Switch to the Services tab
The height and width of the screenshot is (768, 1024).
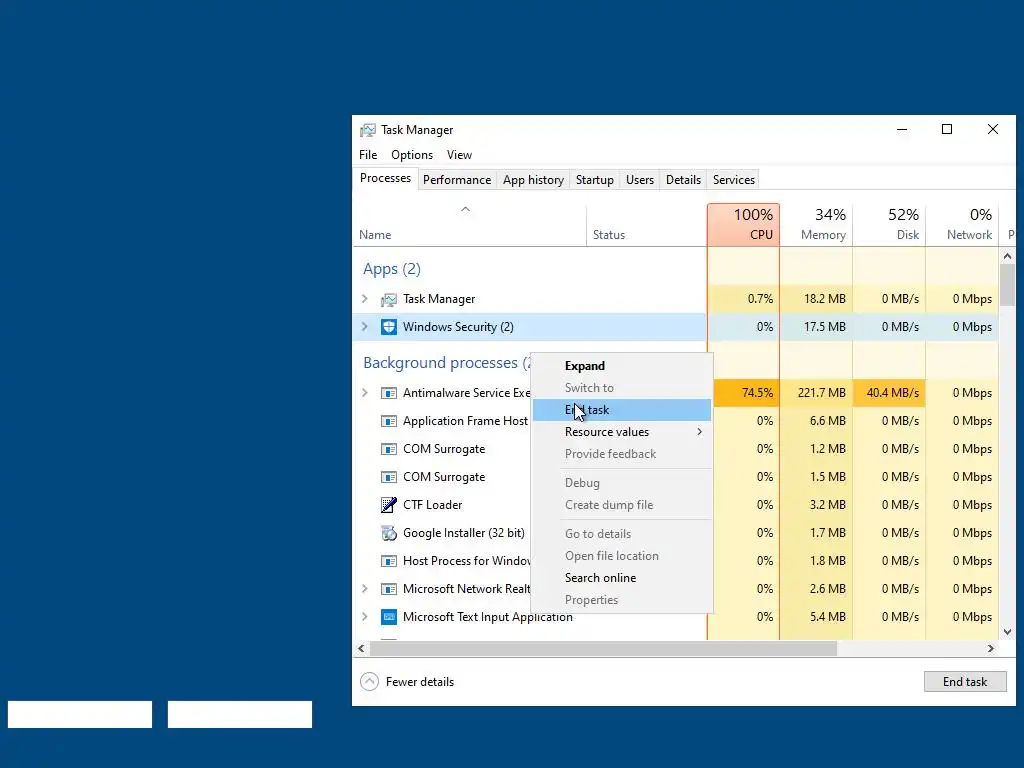pyautogui.click(x=733, y=180)
